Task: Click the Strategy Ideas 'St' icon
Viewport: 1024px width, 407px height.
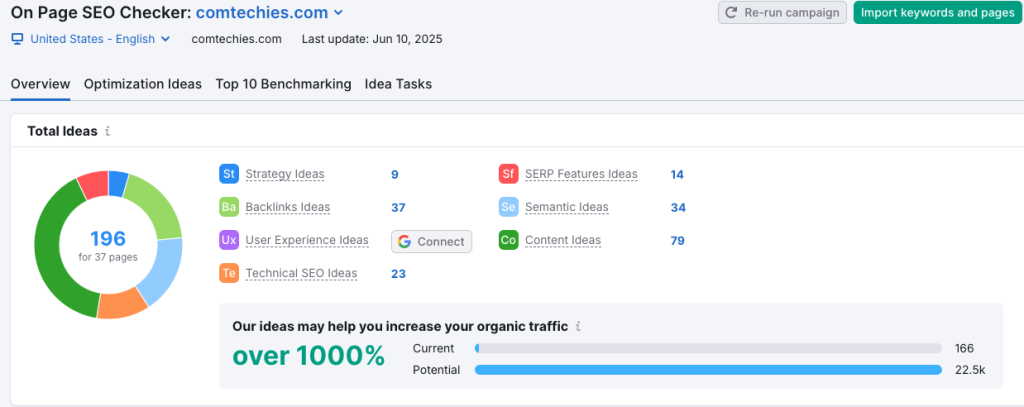Action: (x=229, y=174)
